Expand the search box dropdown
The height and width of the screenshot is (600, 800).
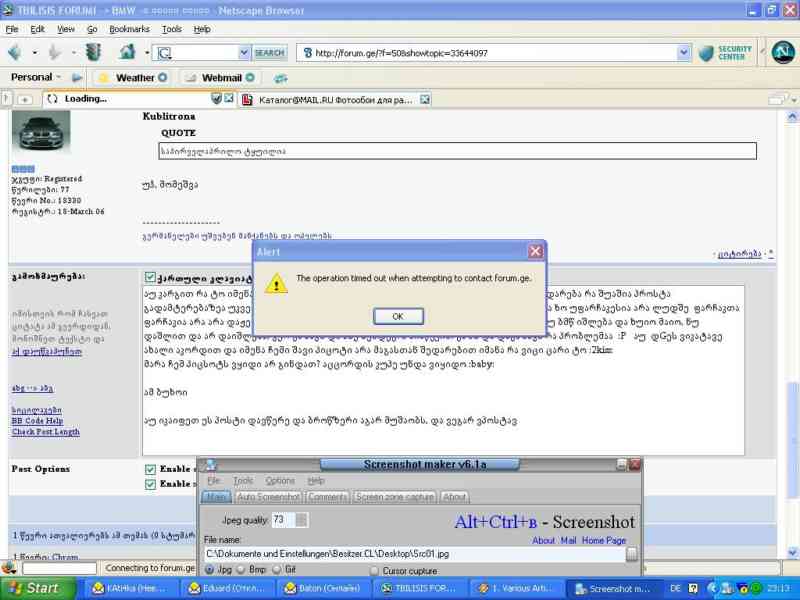click(244, 52)
